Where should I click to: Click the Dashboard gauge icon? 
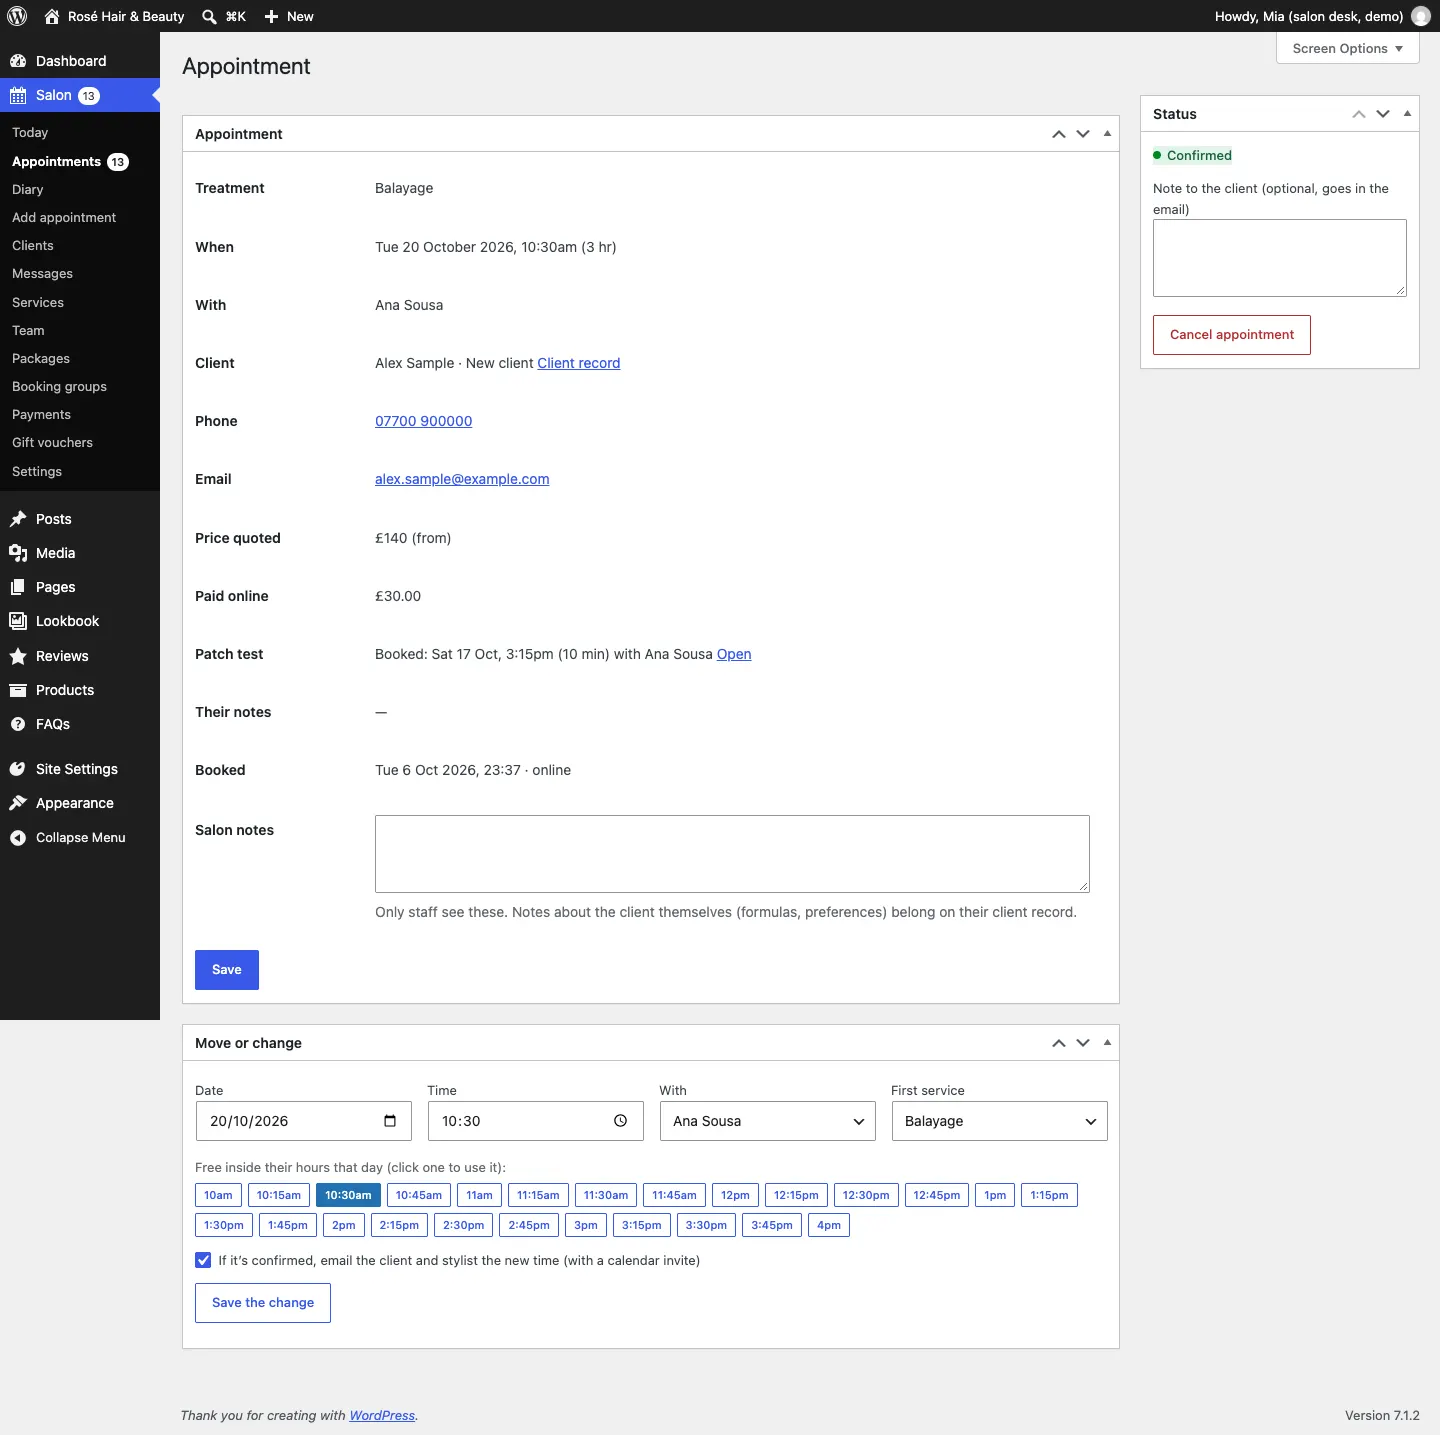pyautogui.click(x=18, y=61)
